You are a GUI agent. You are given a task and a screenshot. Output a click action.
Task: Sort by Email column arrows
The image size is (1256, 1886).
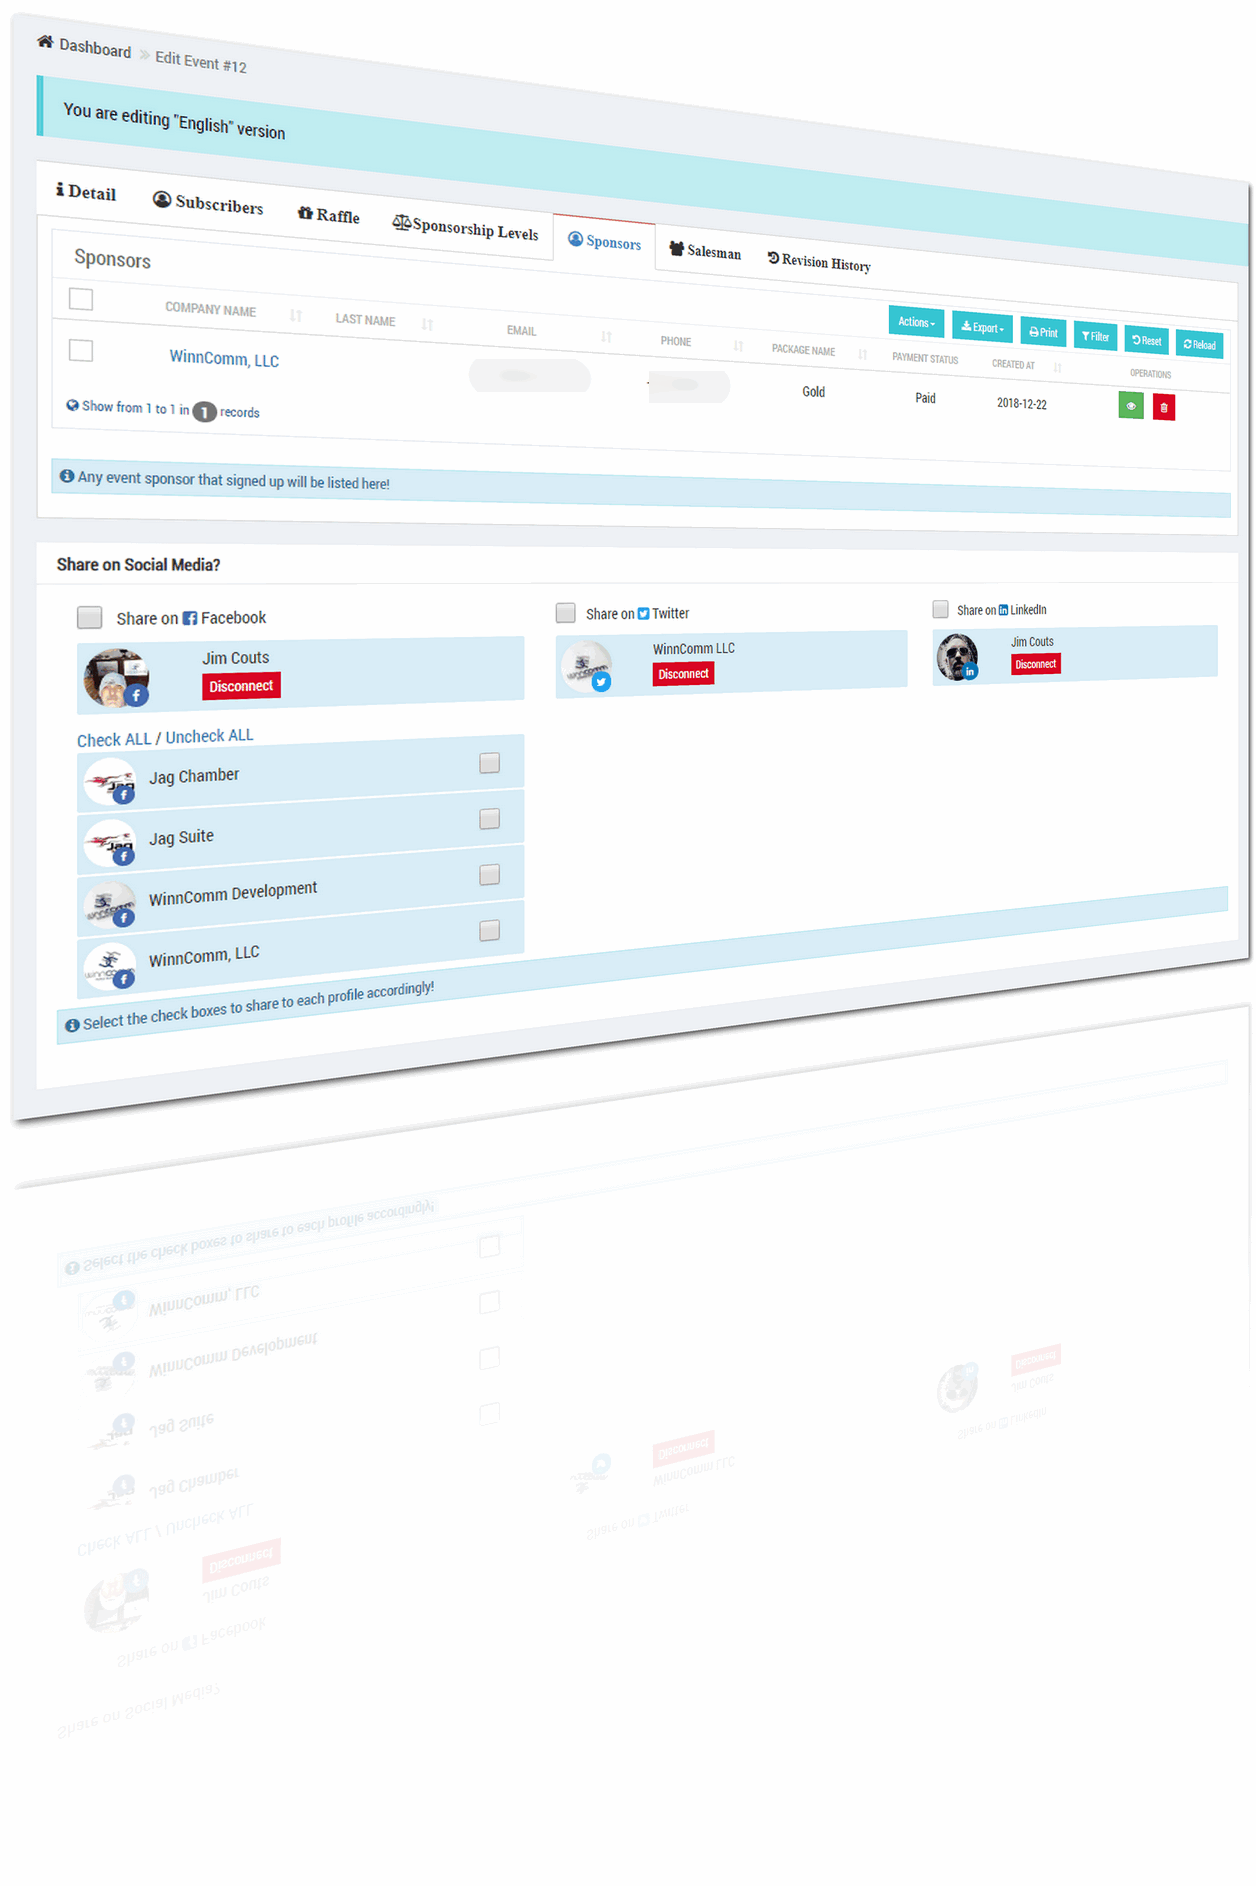point(606,336)
